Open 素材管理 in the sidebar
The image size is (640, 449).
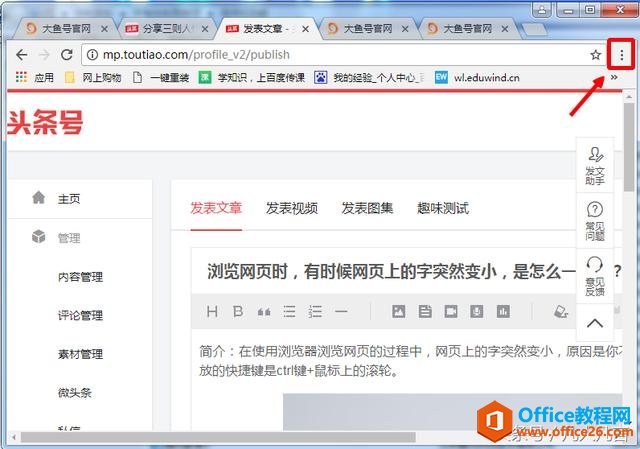click(x=80, y=354)
